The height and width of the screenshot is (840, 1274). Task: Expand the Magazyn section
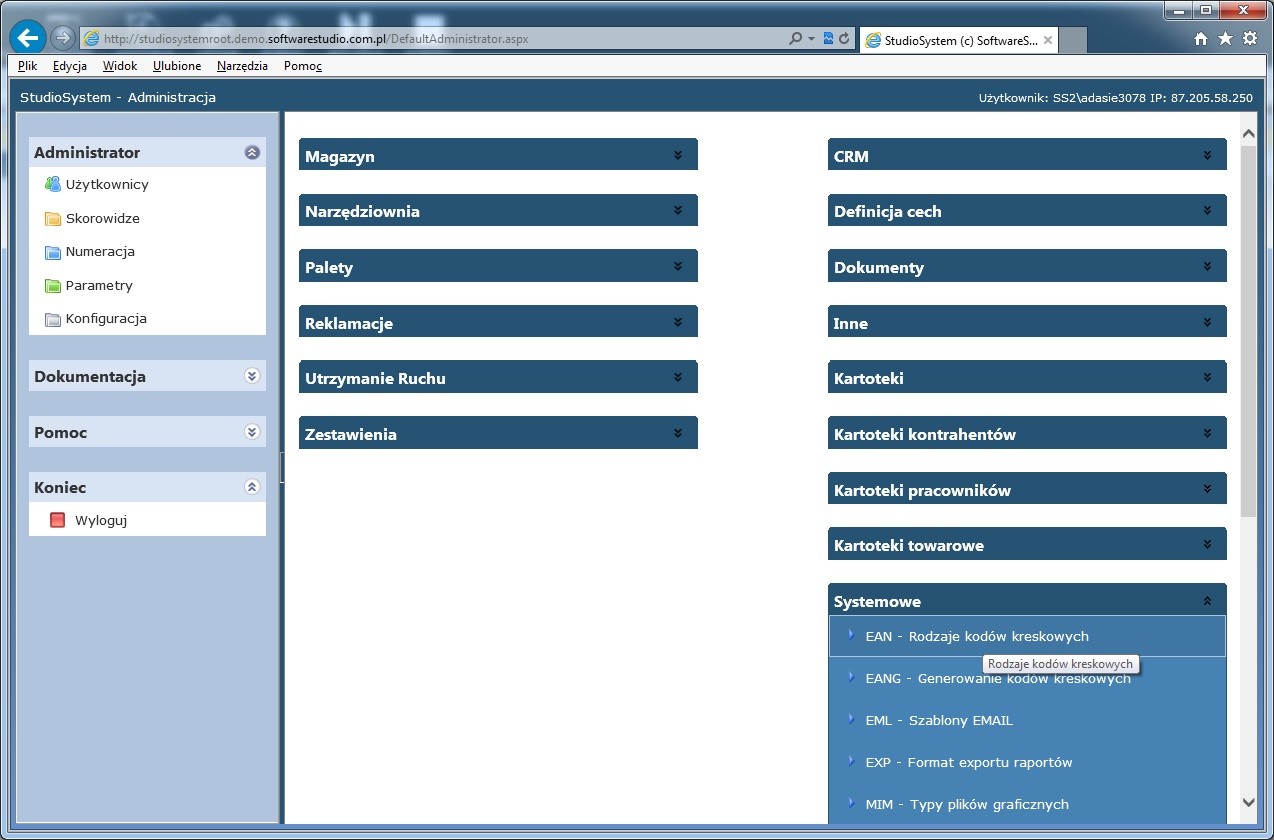(678, 156)
